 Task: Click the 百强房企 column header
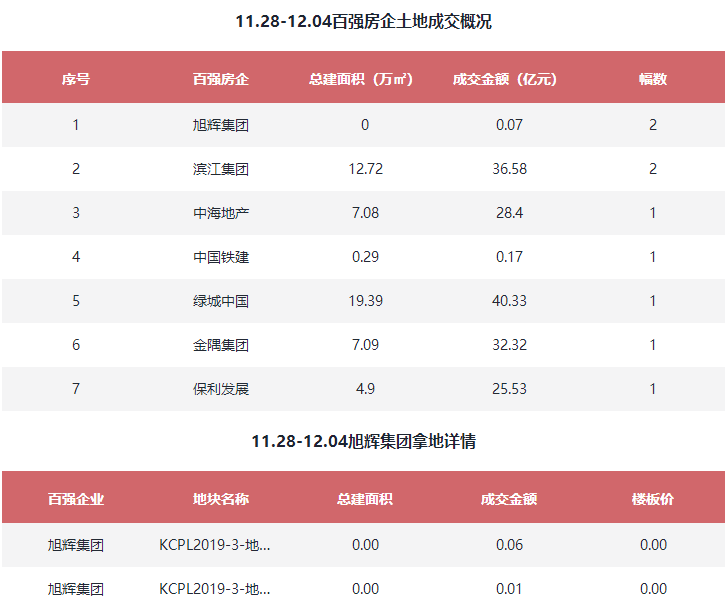[x=220, y=79]
